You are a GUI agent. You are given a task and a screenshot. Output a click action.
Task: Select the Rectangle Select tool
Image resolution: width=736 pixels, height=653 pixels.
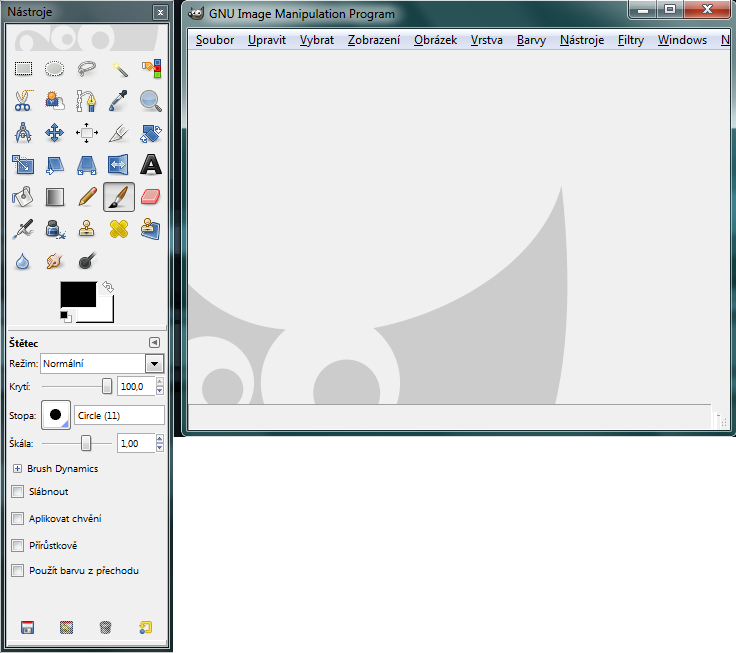(23, 69)
